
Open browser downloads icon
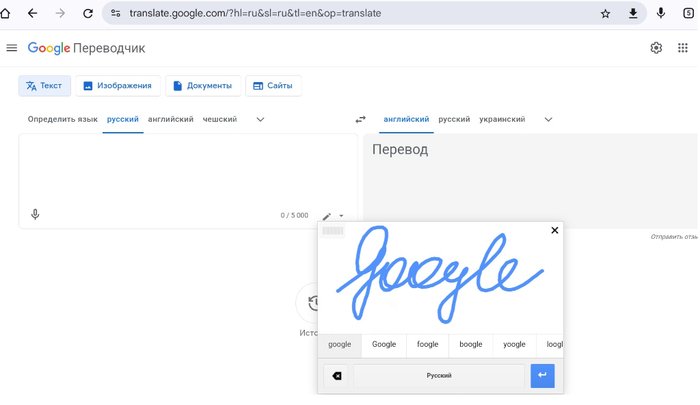633,13
